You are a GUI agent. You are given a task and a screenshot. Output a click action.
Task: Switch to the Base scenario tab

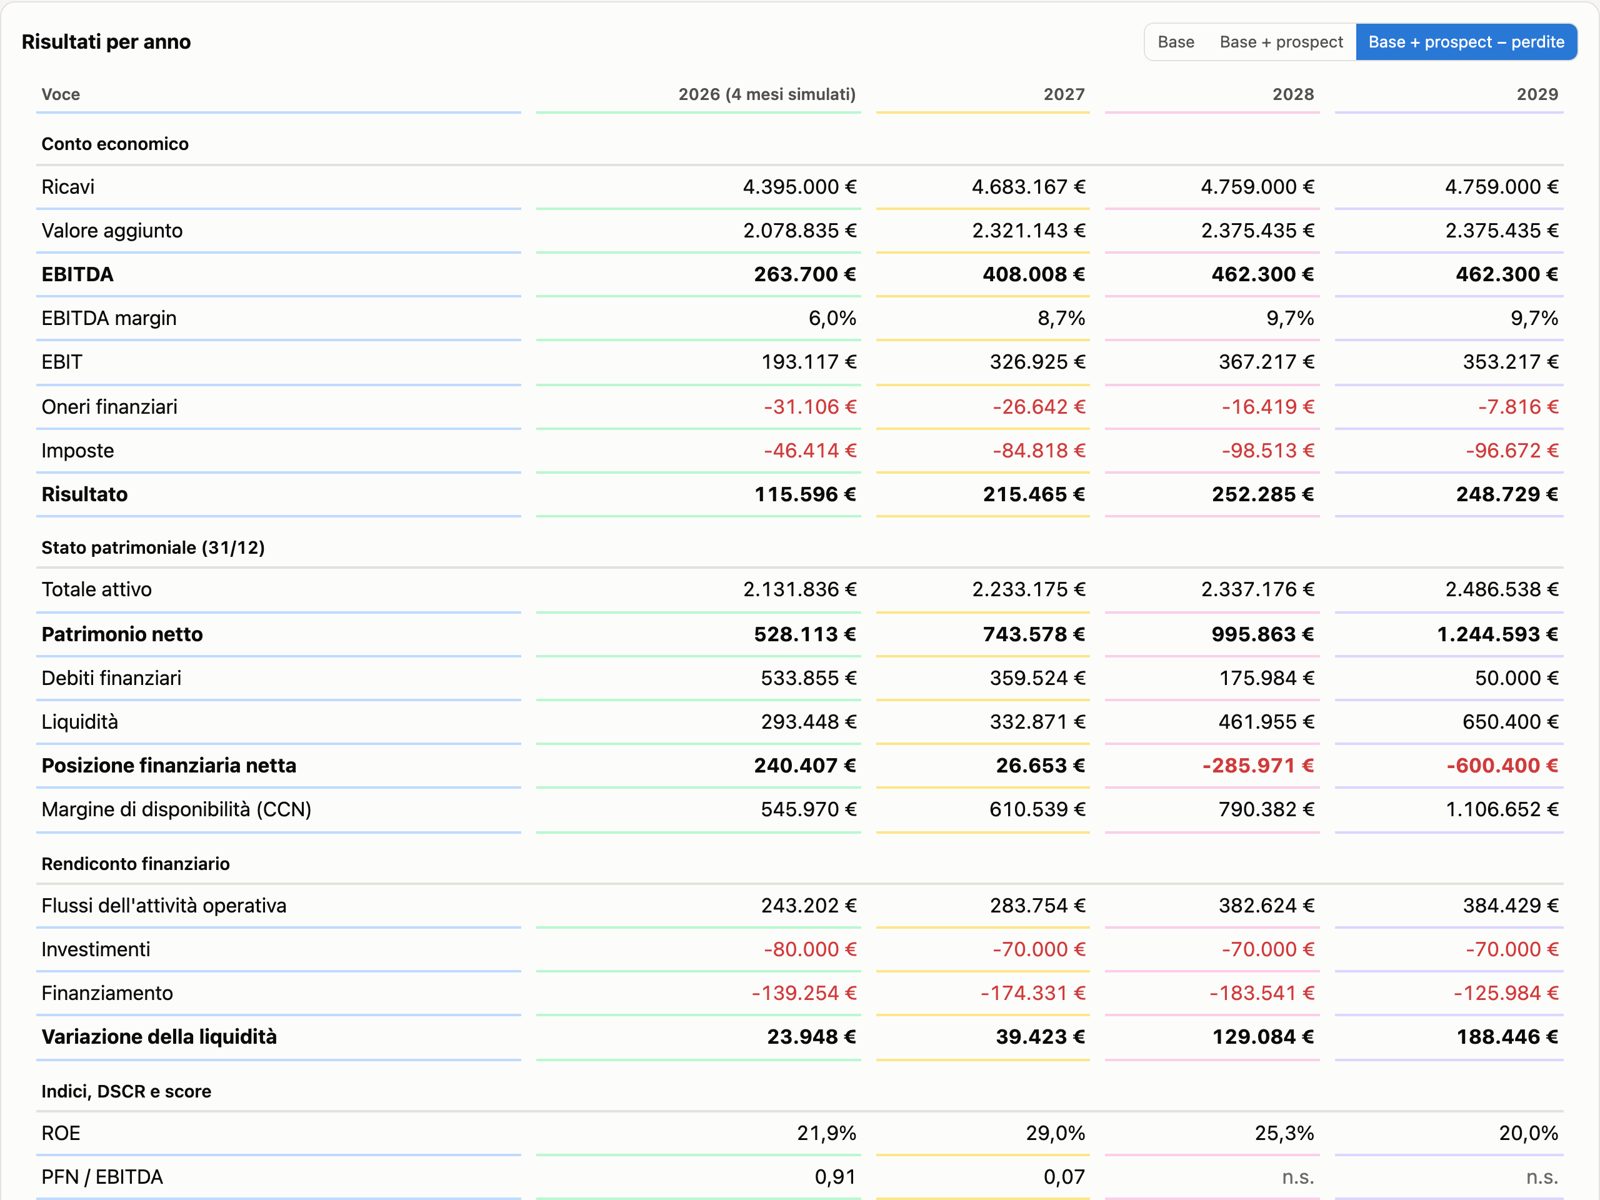pos(1176,42)
